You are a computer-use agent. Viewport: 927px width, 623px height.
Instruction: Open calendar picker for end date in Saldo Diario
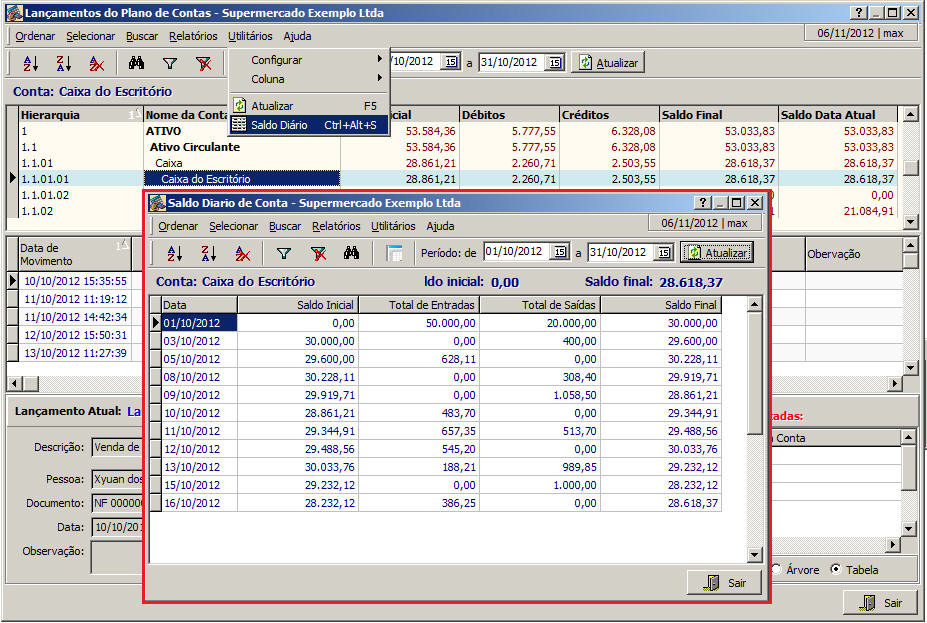click(x=664, y=253)
